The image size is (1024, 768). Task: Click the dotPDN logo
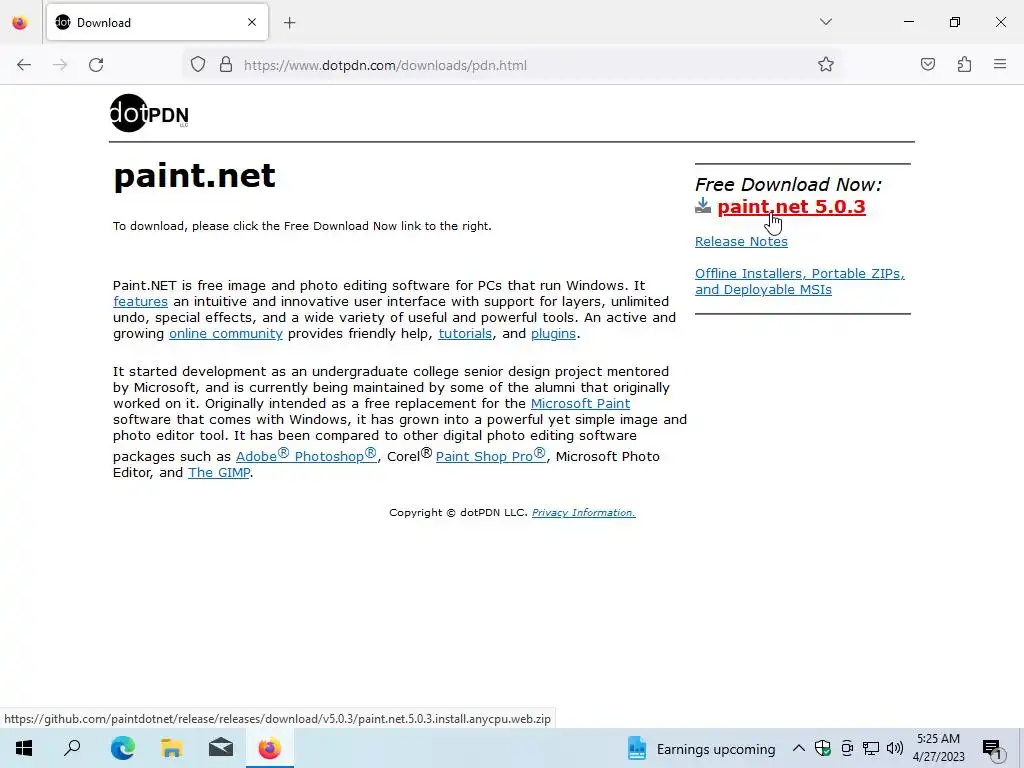[x=149, y=114]
